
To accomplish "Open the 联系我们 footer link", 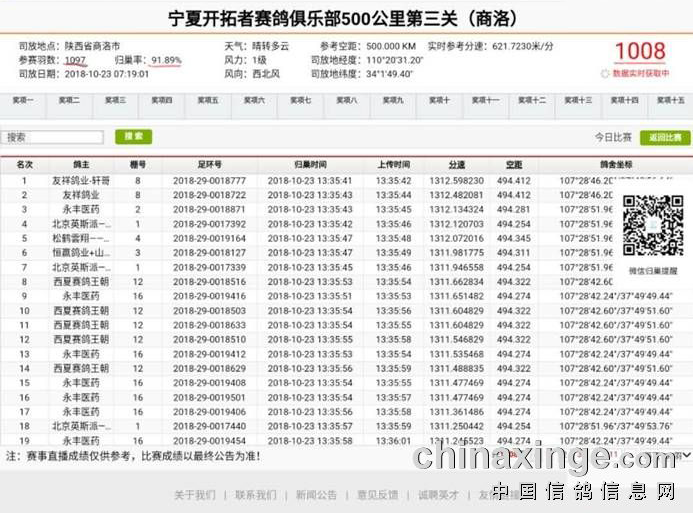I will click(x=255, y=495).
